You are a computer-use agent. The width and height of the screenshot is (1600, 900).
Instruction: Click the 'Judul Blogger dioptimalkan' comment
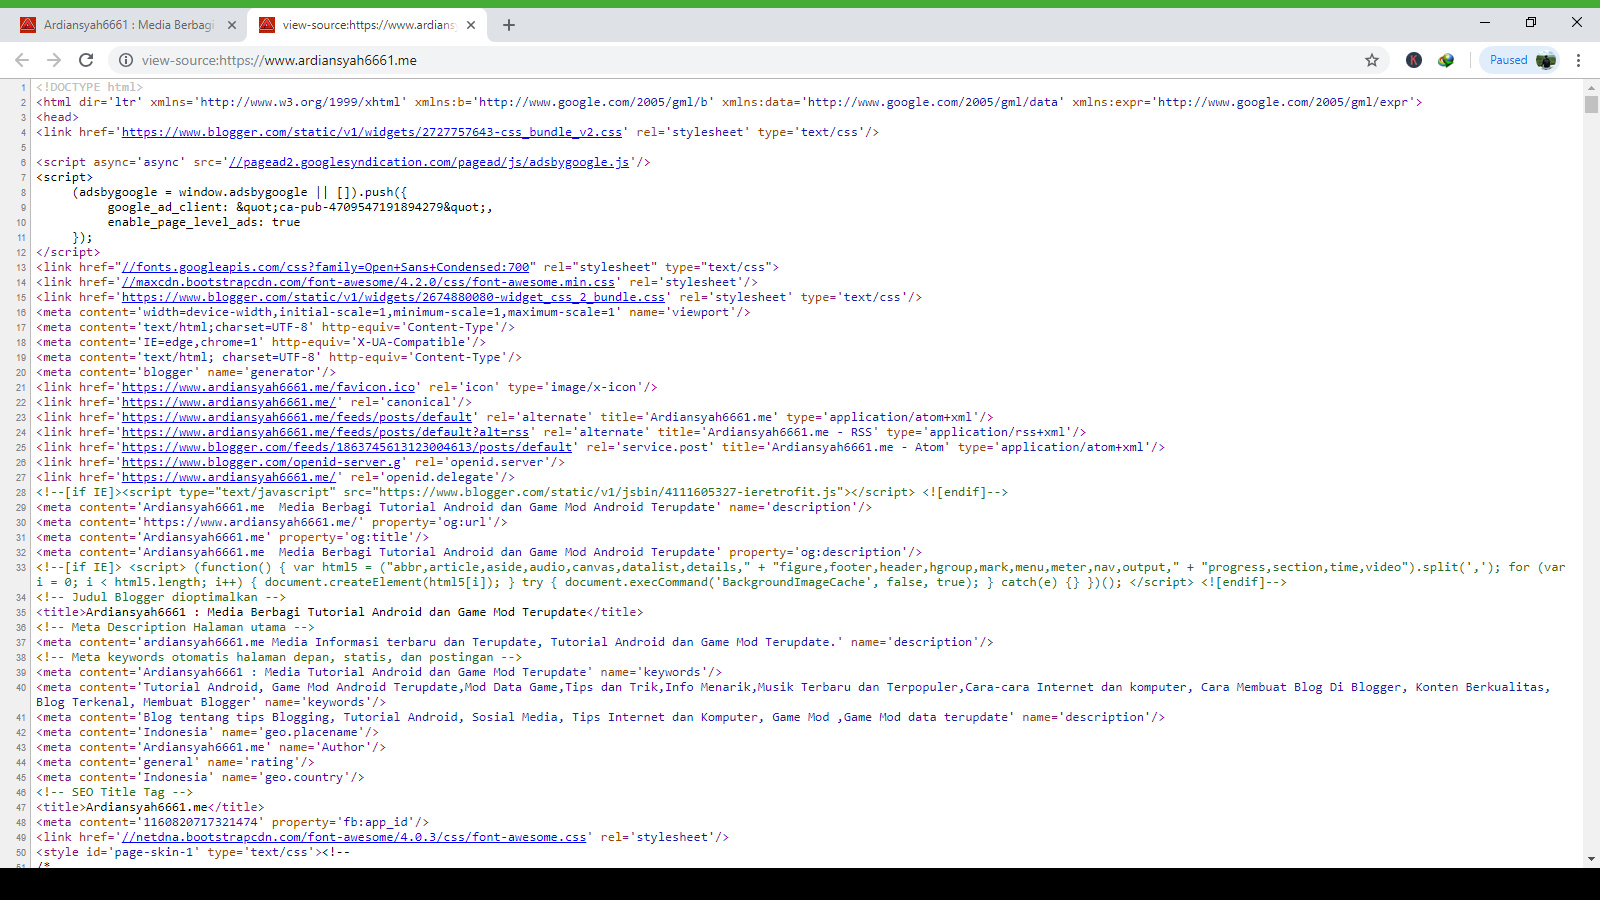click(x=161, y=597)
